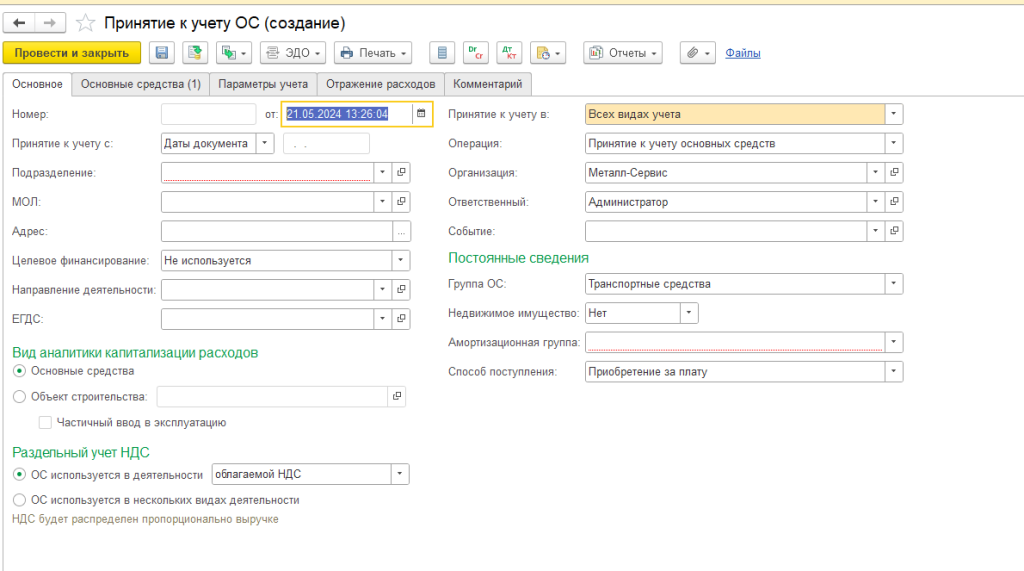Open the Печать menu button

(x=373, y=53)
